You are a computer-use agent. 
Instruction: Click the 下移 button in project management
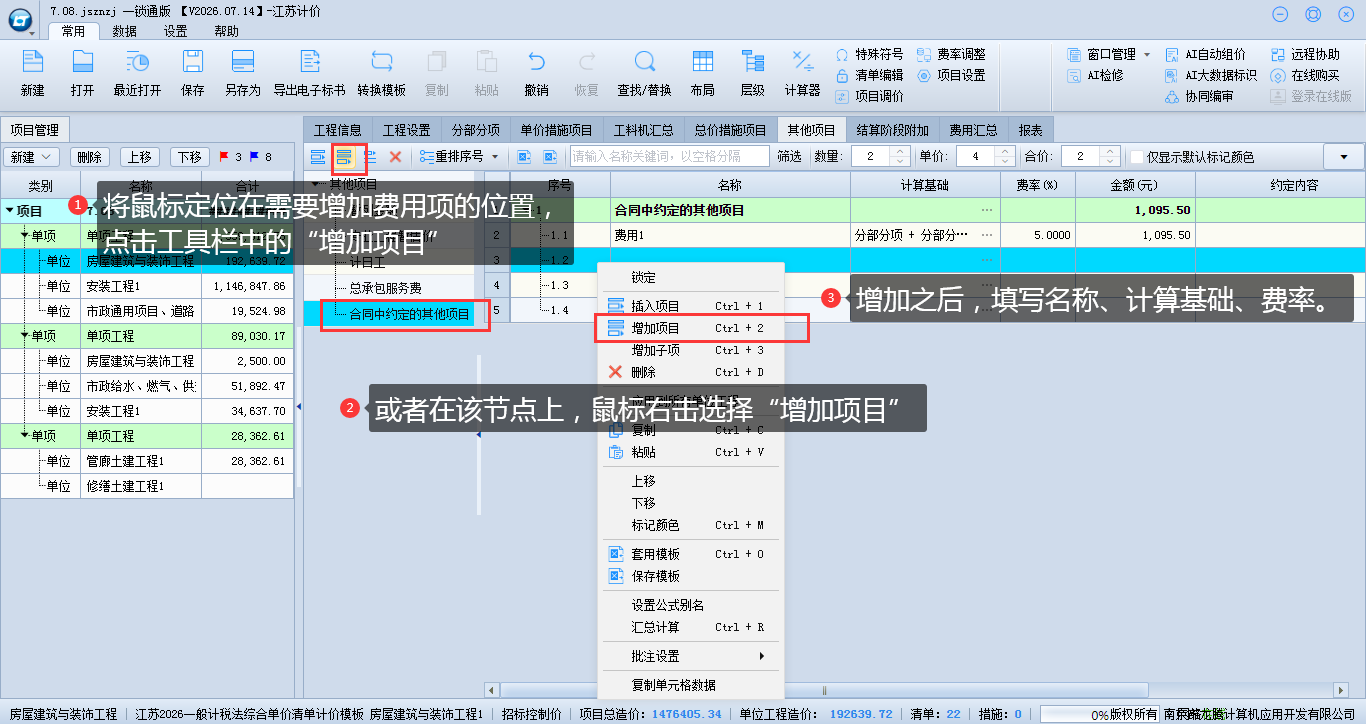[x=190, y=157]
